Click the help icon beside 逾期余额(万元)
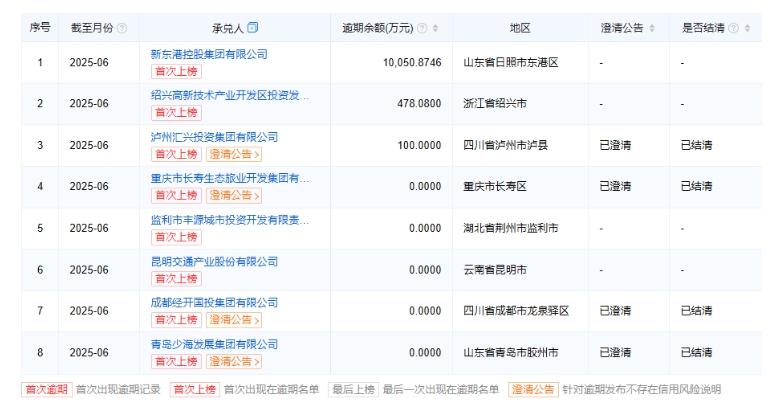Screen dimensions: 772x411 pyautogui.click(x=421, y=28)
